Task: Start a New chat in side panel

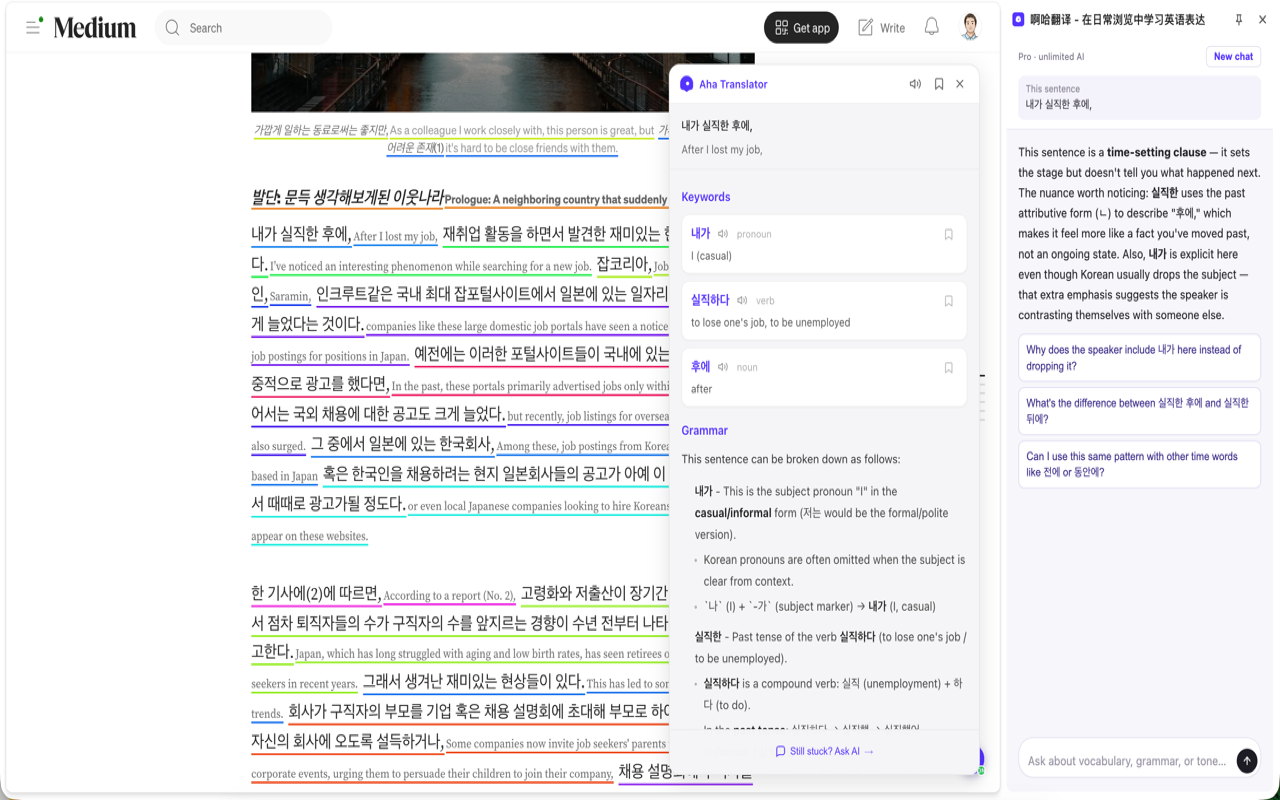Action: [x=1233, y=57]
